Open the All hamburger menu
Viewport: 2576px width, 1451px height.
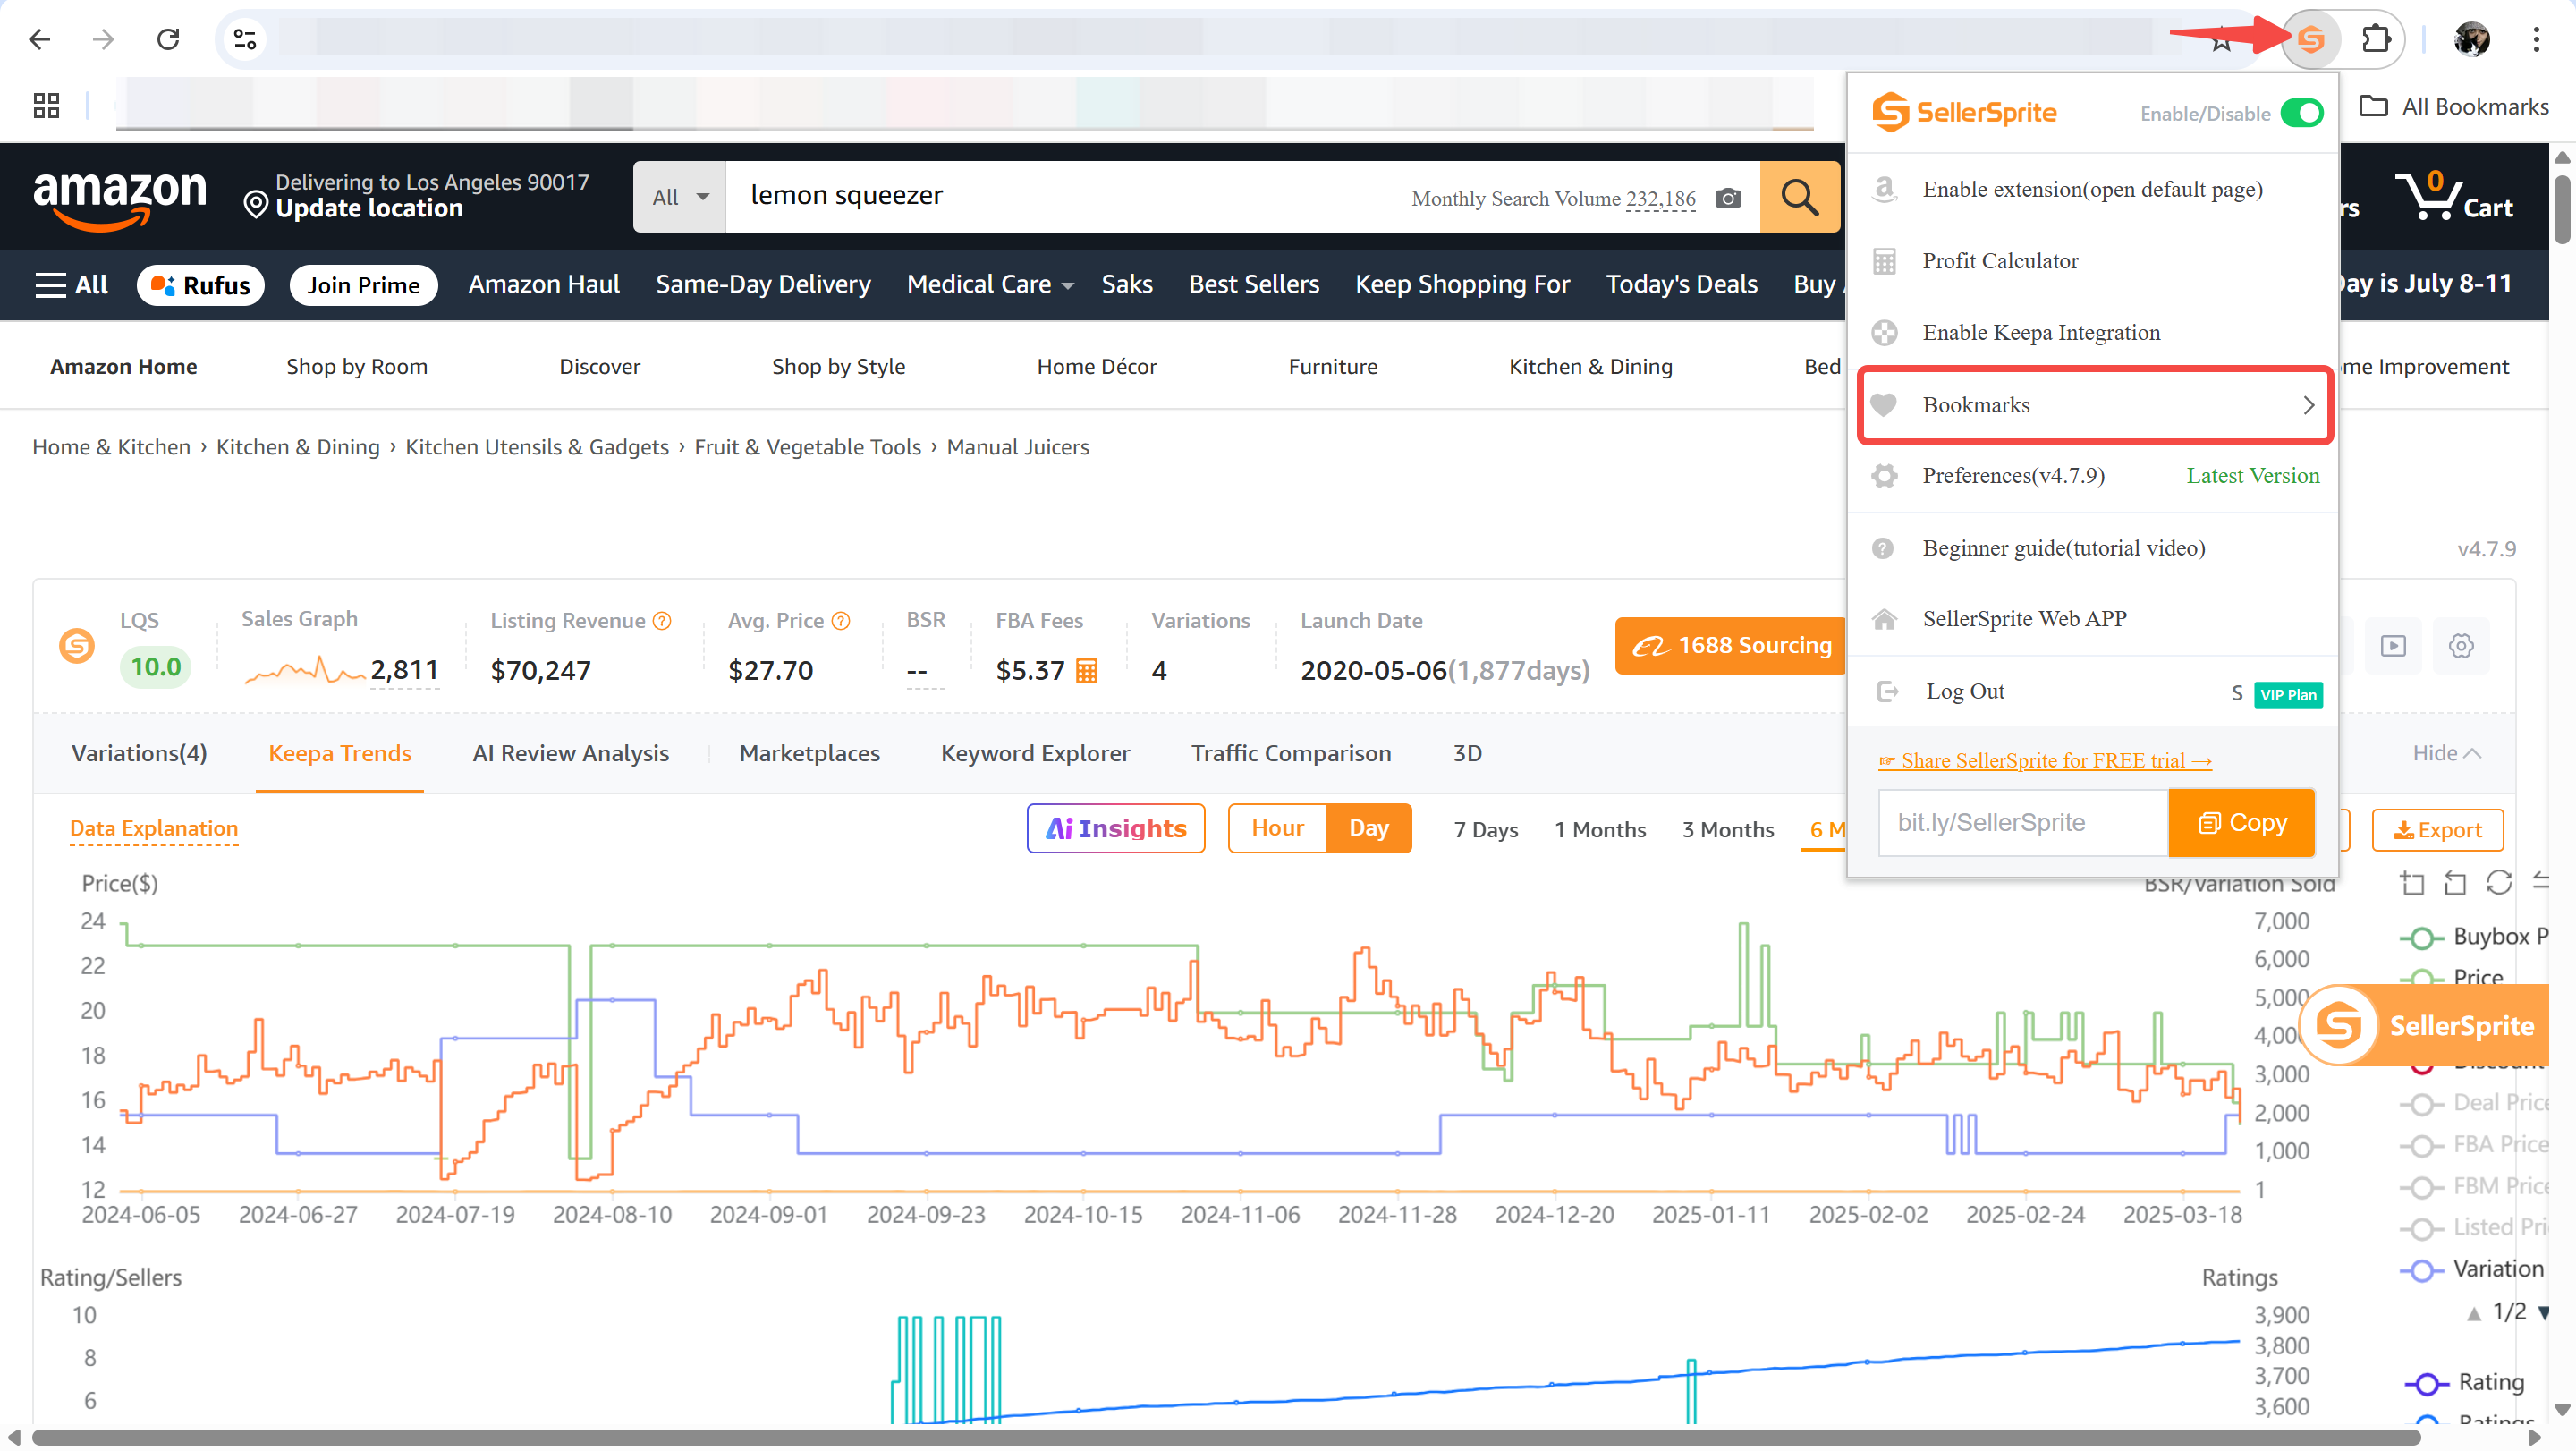pos(71,285)
